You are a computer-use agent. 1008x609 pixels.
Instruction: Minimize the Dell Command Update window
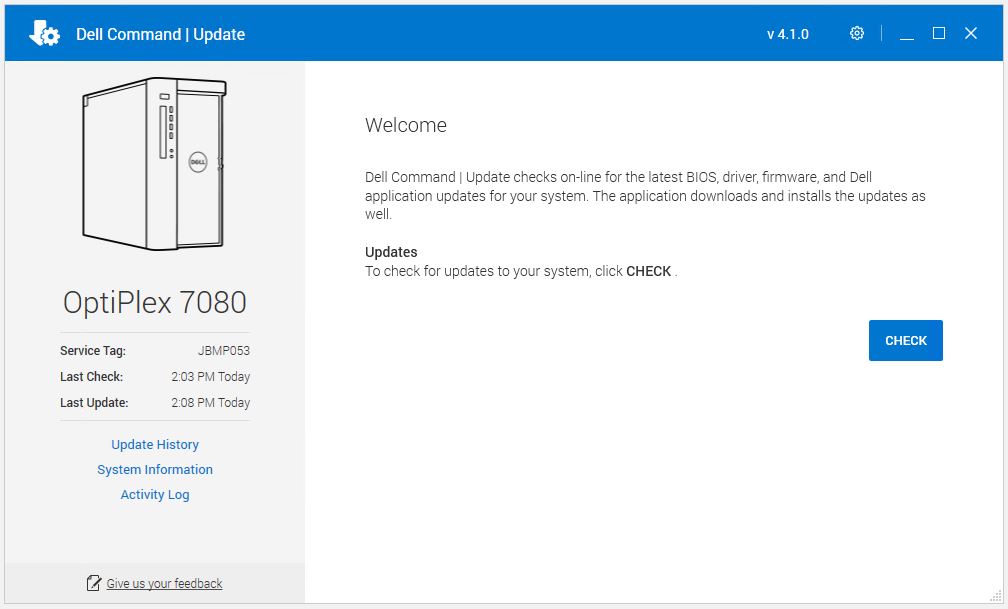click(x=907, y=34)
